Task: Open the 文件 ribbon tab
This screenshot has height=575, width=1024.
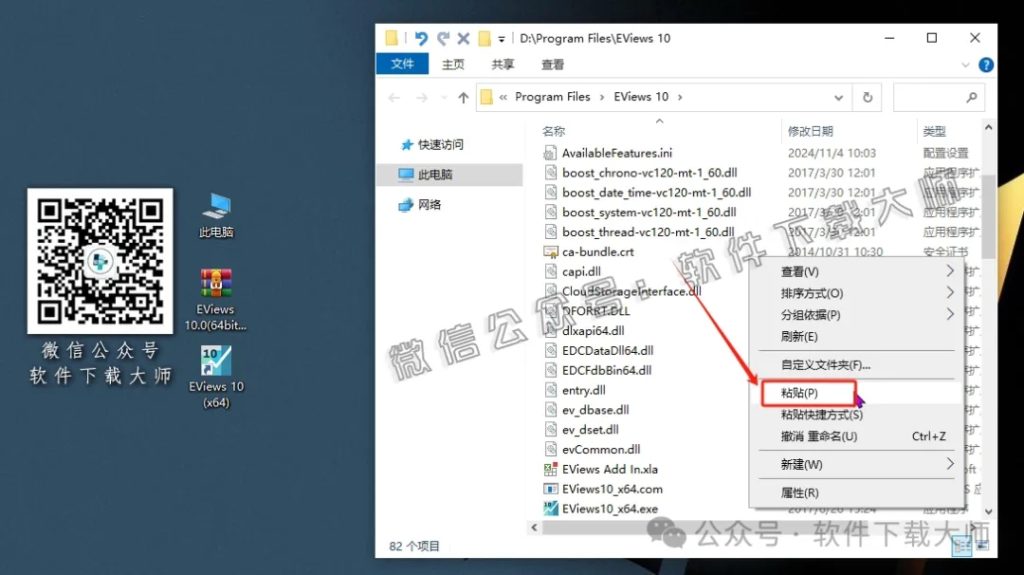Action: (402, 64)
